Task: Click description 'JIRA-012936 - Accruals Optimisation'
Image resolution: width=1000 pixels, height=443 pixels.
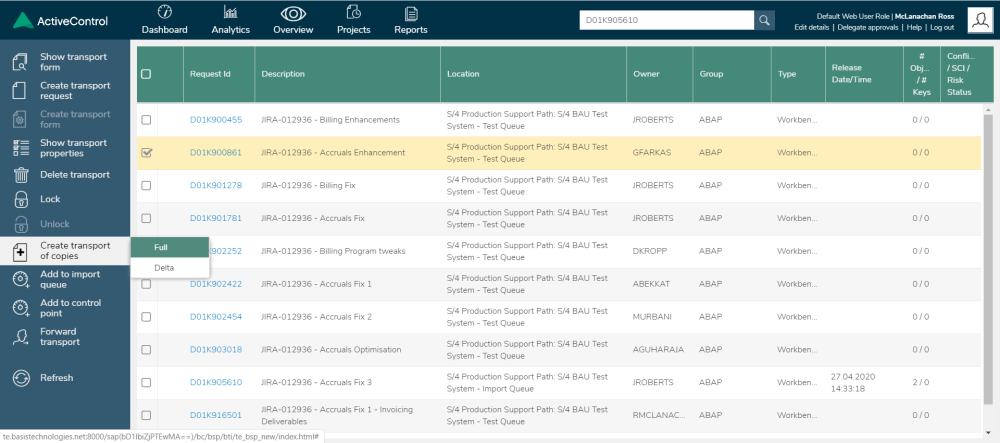Action: 331,349
